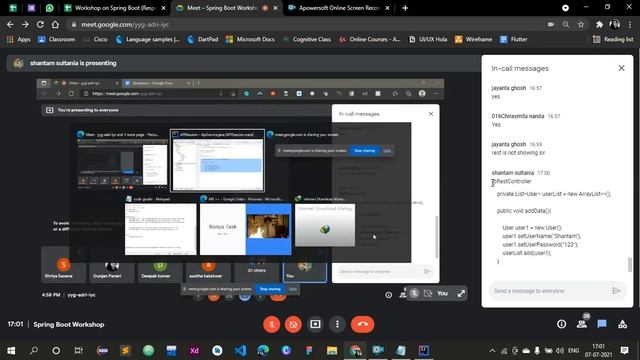Click the Chrome home button

tap(56, 24)
